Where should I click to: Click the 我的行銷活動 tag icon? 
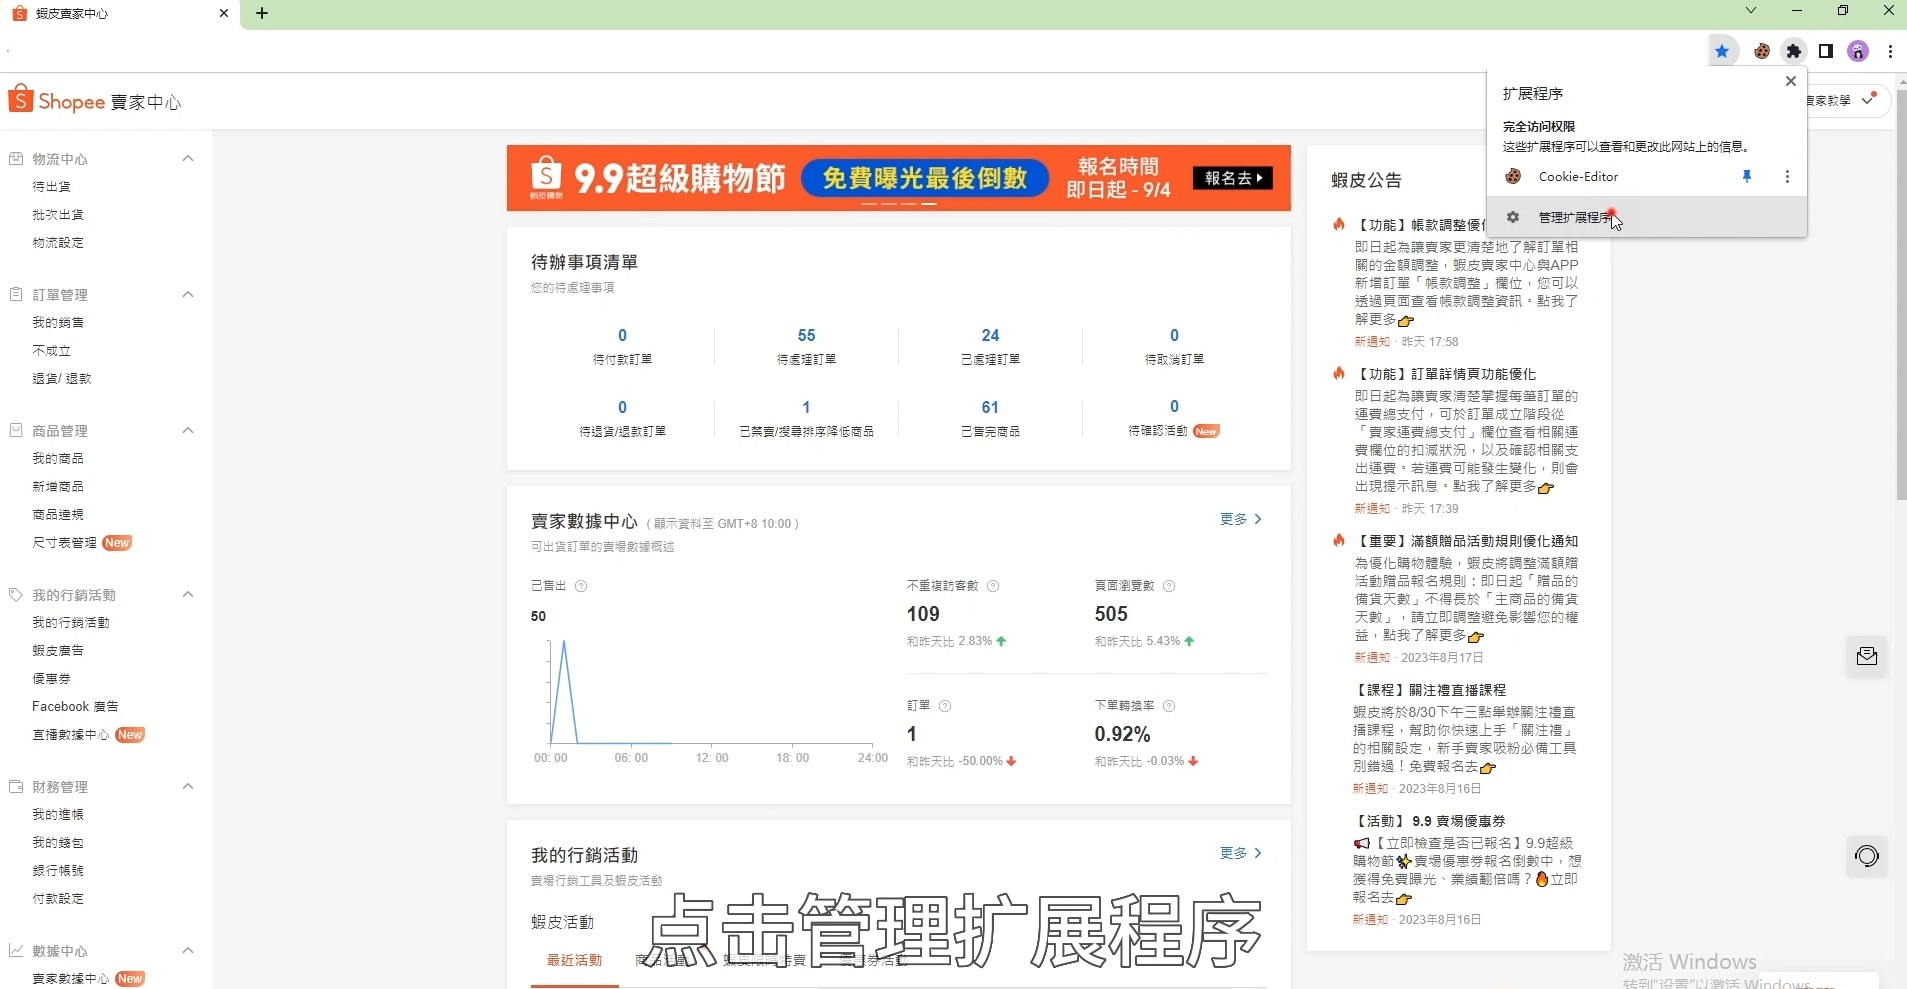pos(16,594)
